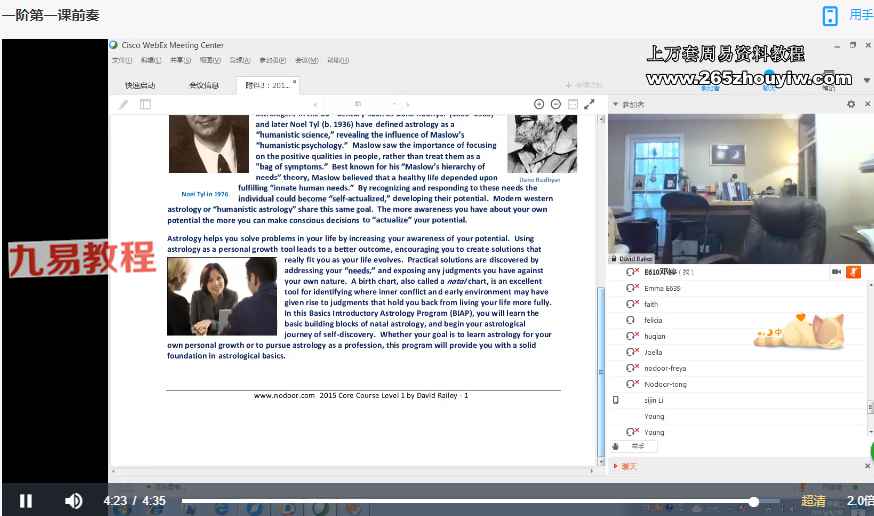The image size is (874, 516).
Task: Click muted headset icon beside Joella
Action: [x=632, y=352]
